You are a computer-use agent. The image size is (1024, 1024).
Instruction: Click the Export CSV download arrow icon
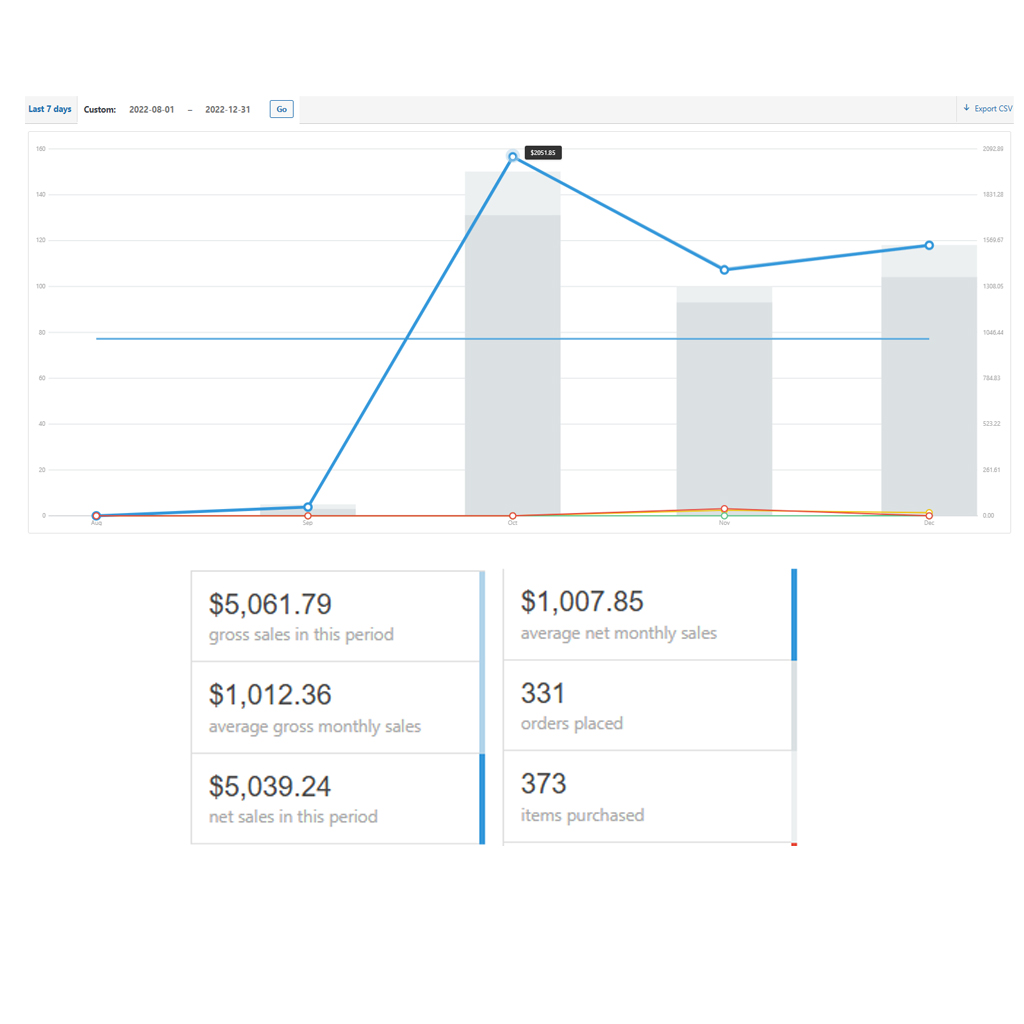[x=966, y=108]
